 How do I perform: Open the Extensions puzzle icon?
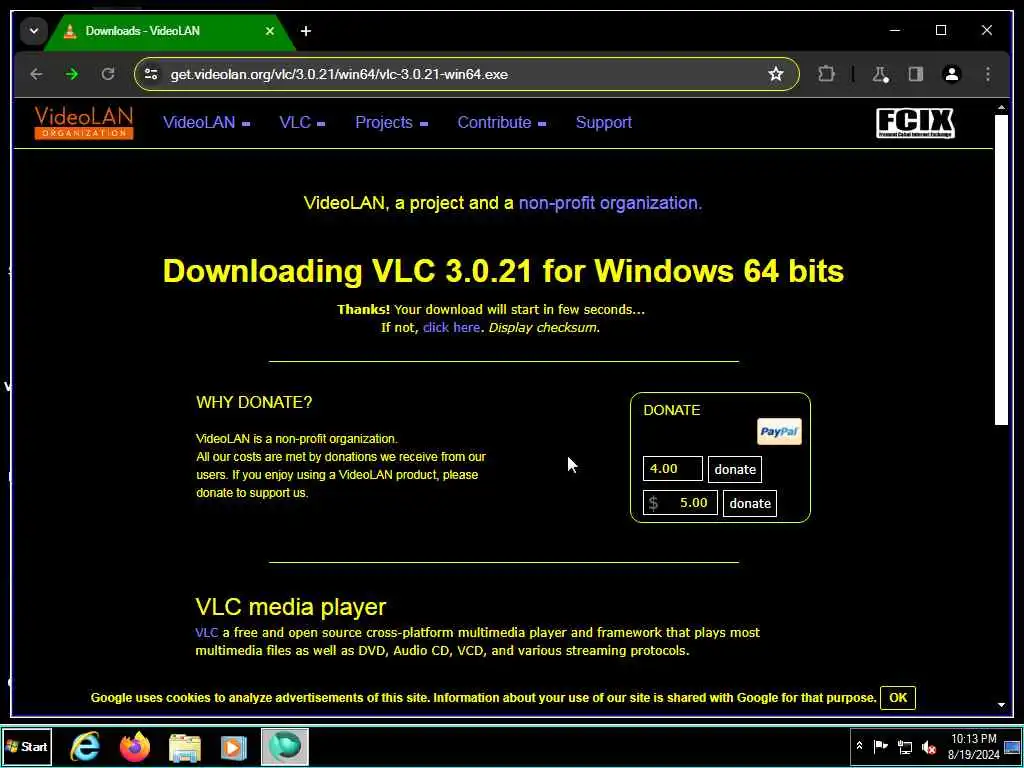click(x=826, y=74)
